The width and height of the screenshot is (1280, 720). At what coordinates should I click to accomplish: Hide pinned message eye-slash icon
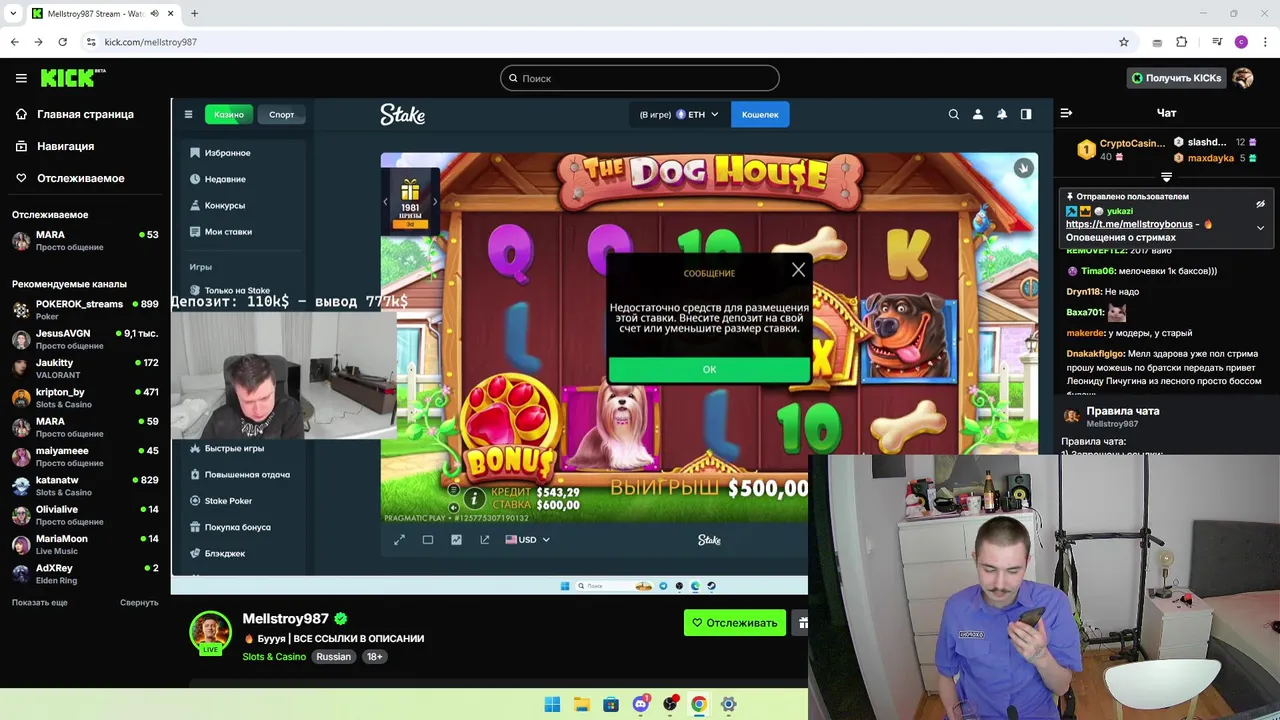point(1260,204)
